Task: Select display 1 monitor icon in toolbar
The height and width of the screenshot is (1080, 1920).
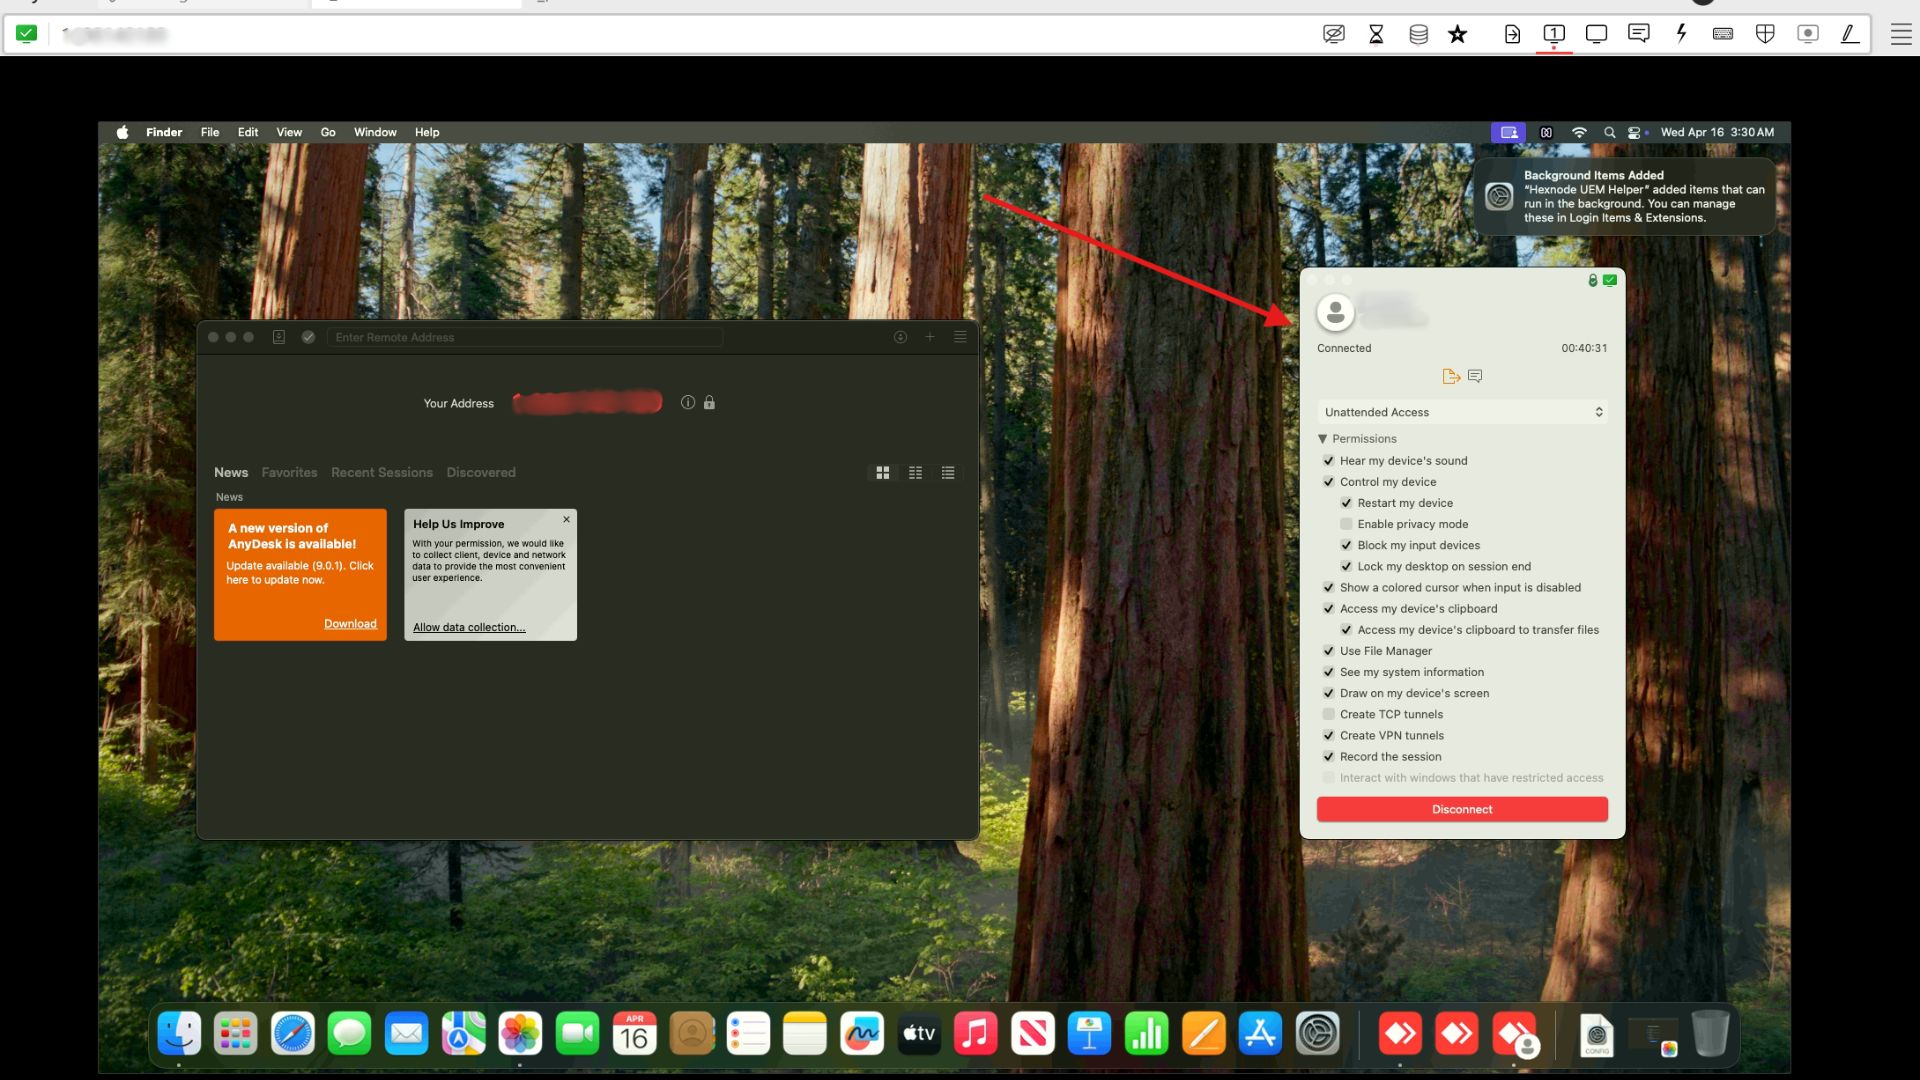Action: point(1554,34)
